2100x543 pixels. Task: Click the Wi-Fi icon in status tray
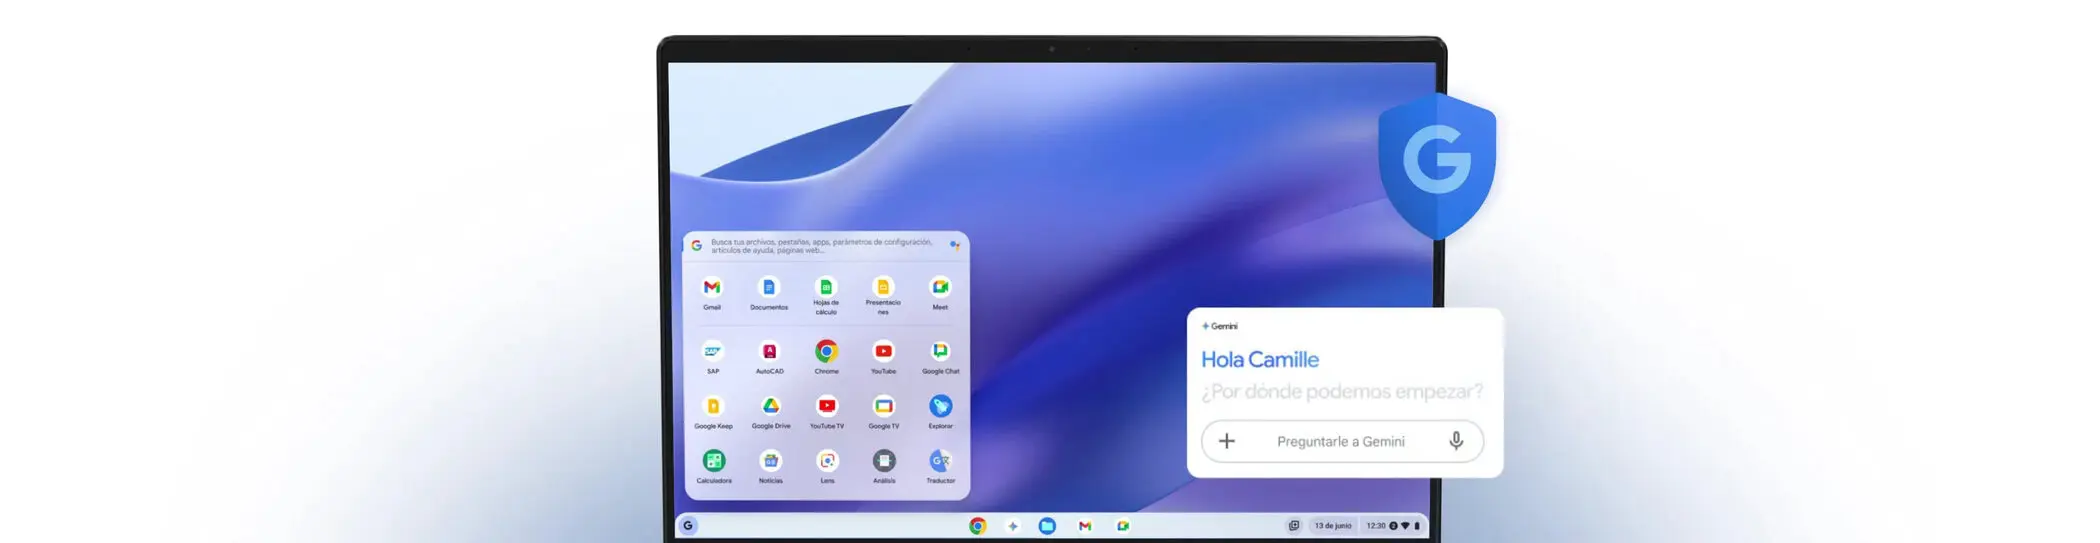tap(1405, 526)
